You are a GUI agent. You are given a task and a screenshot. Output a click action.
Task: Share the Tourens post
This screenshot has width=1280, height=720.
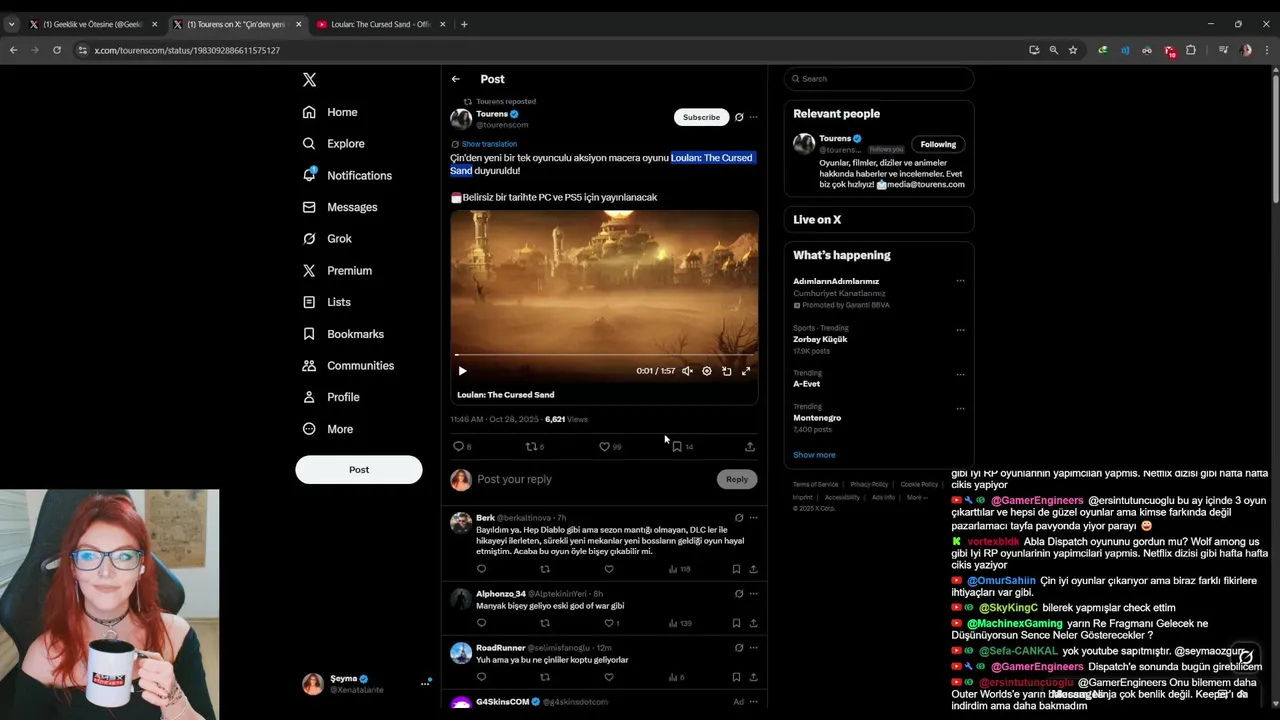(750, 447)
